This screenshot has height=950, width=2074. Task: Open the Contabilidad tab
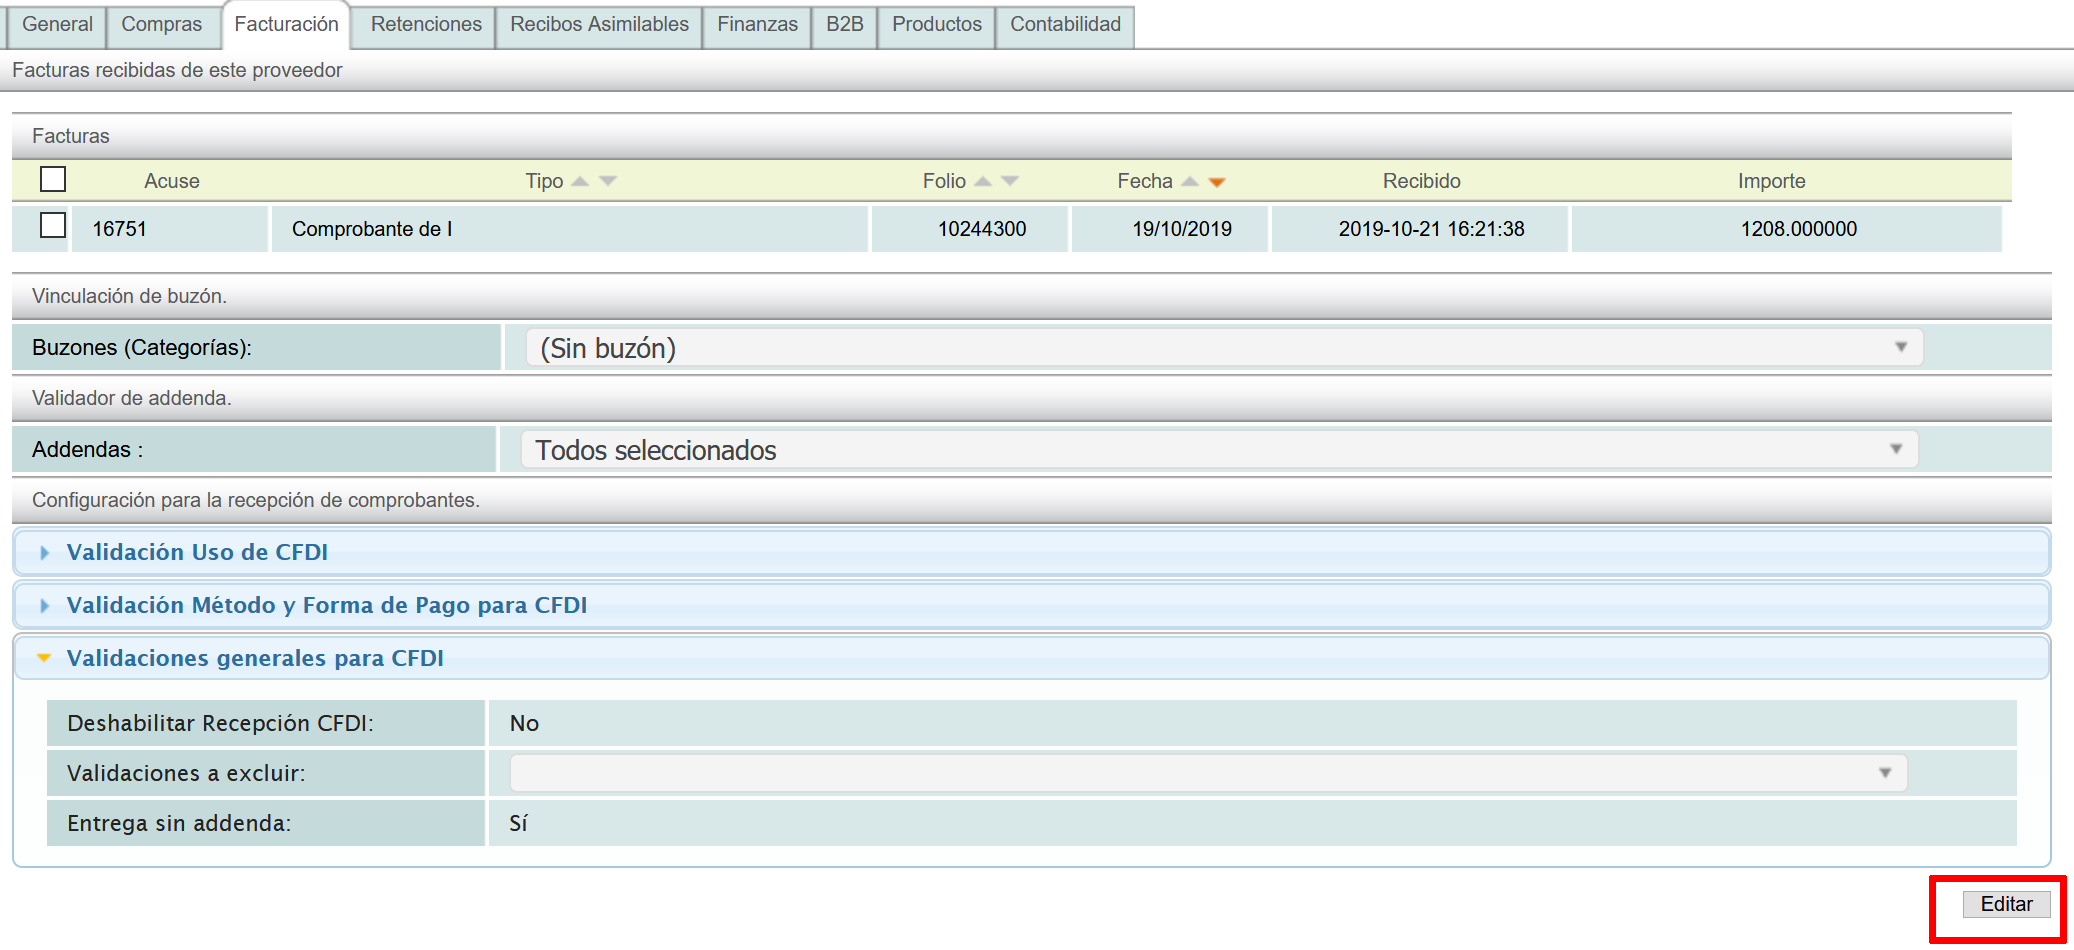pos(1065,24)
